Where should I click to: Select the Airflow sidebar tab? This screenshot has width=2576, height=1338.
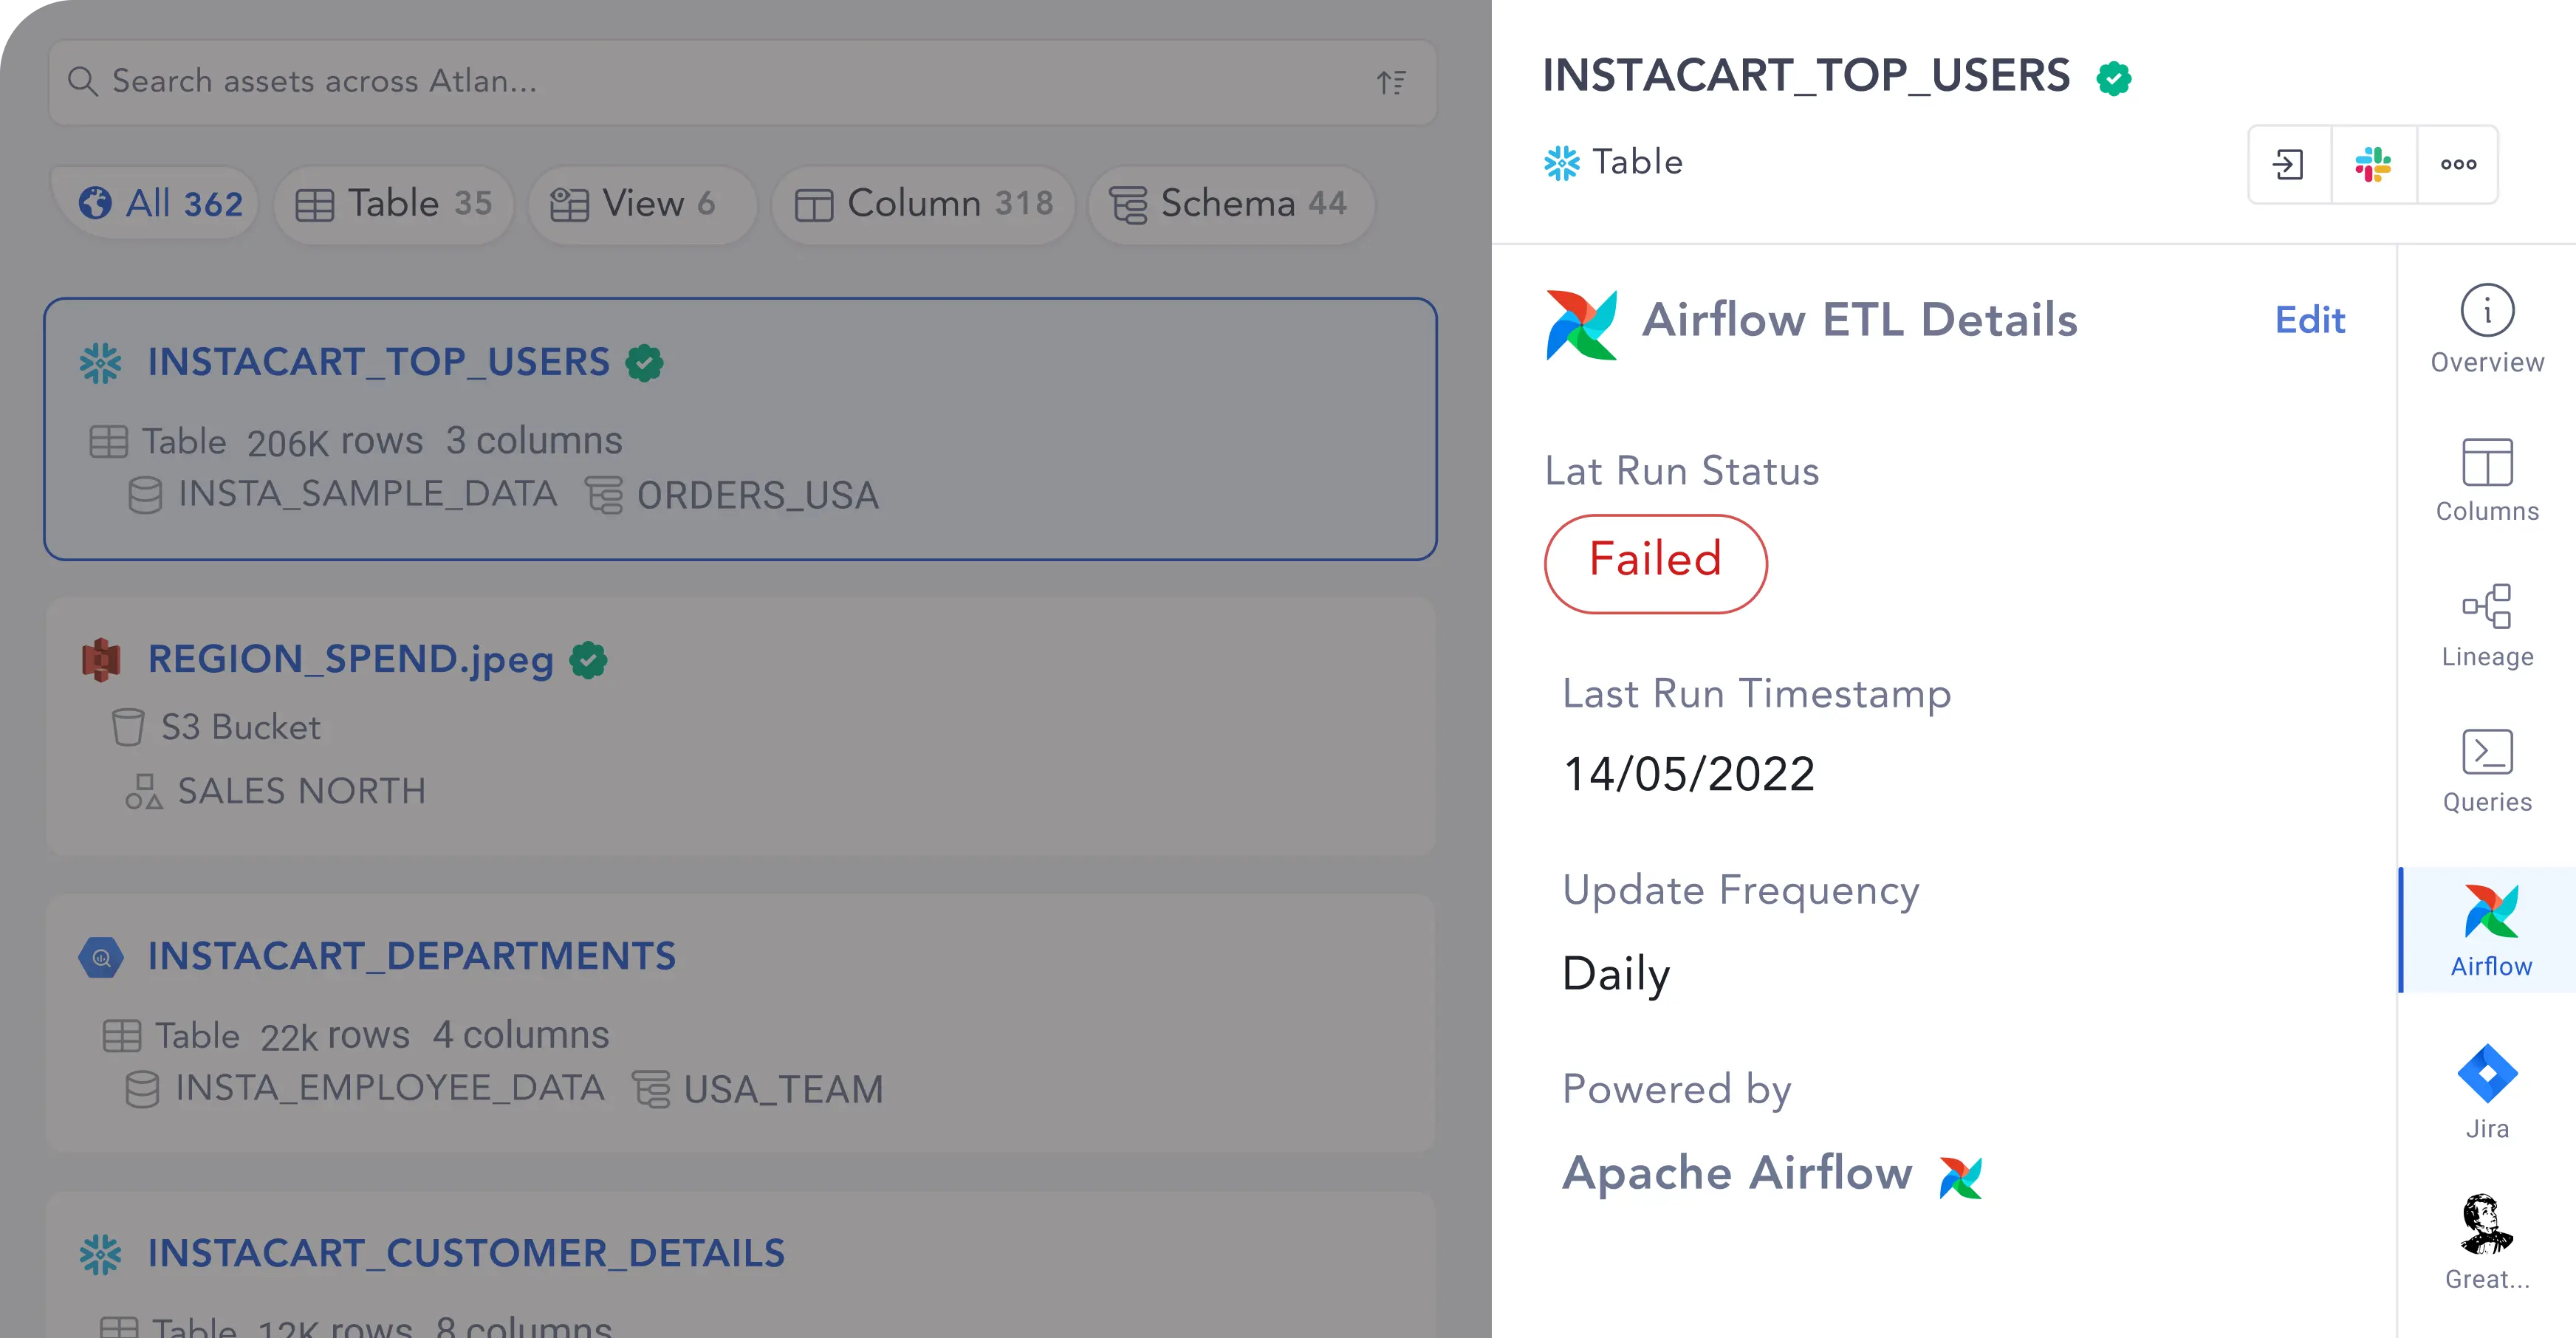[2489, 930]
